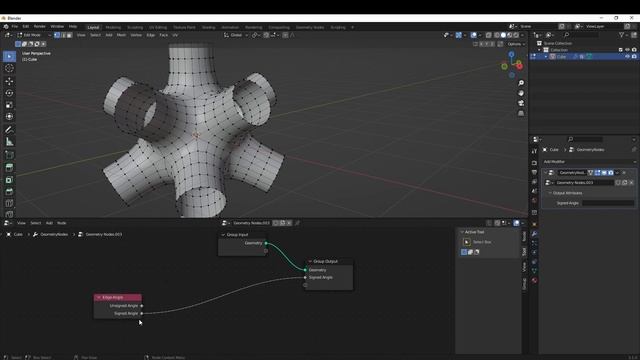This screenshot has height=360, width=640.
Task: Select the Annotate tool
Action: [x=9, y=130]
